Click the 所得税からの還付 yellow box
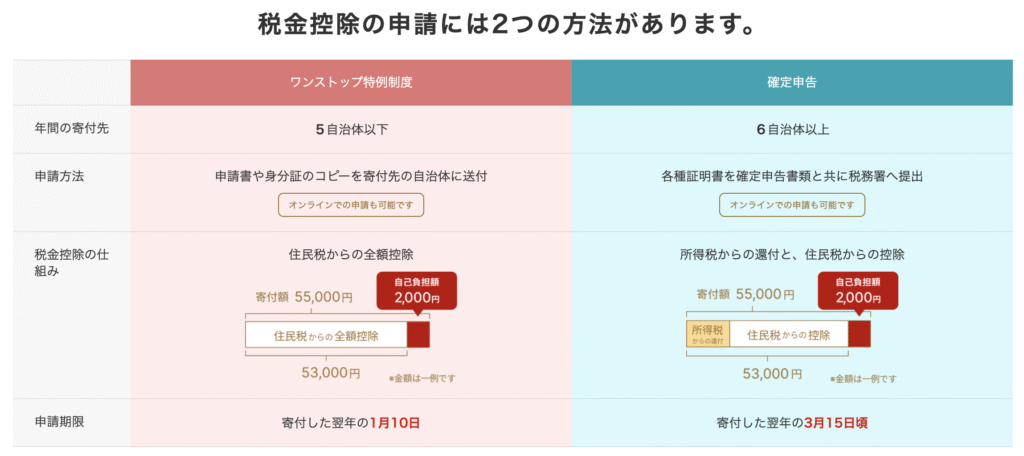This screenshot has width=1024, height=456. 708,335
